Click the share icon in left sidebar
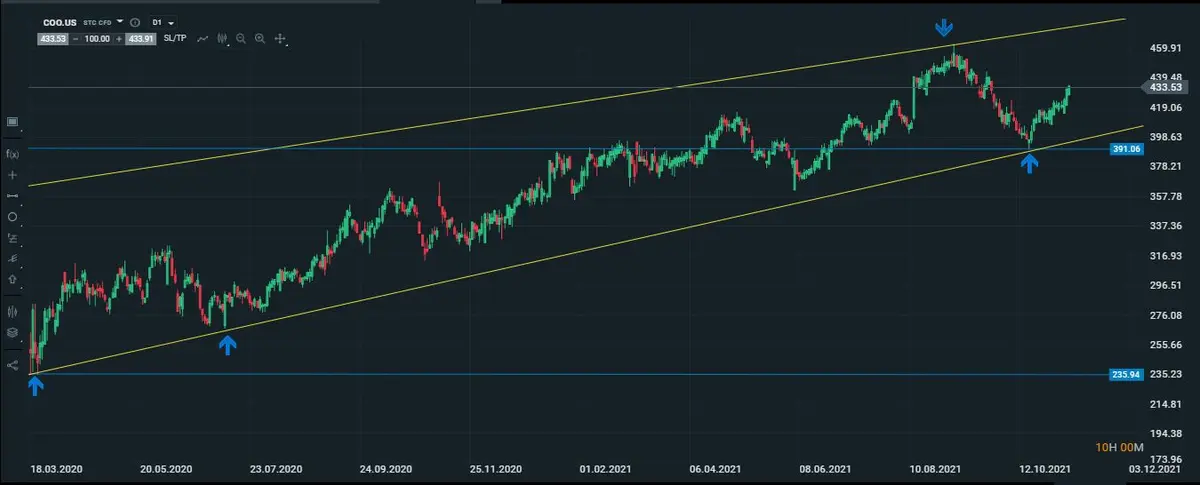 [12, 365]
